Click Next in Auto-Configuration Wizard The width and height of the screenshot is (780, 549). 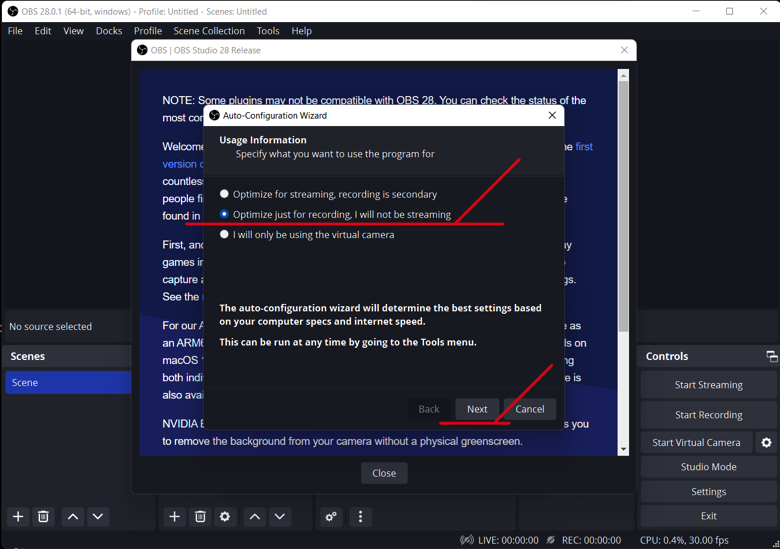(477, 409)
